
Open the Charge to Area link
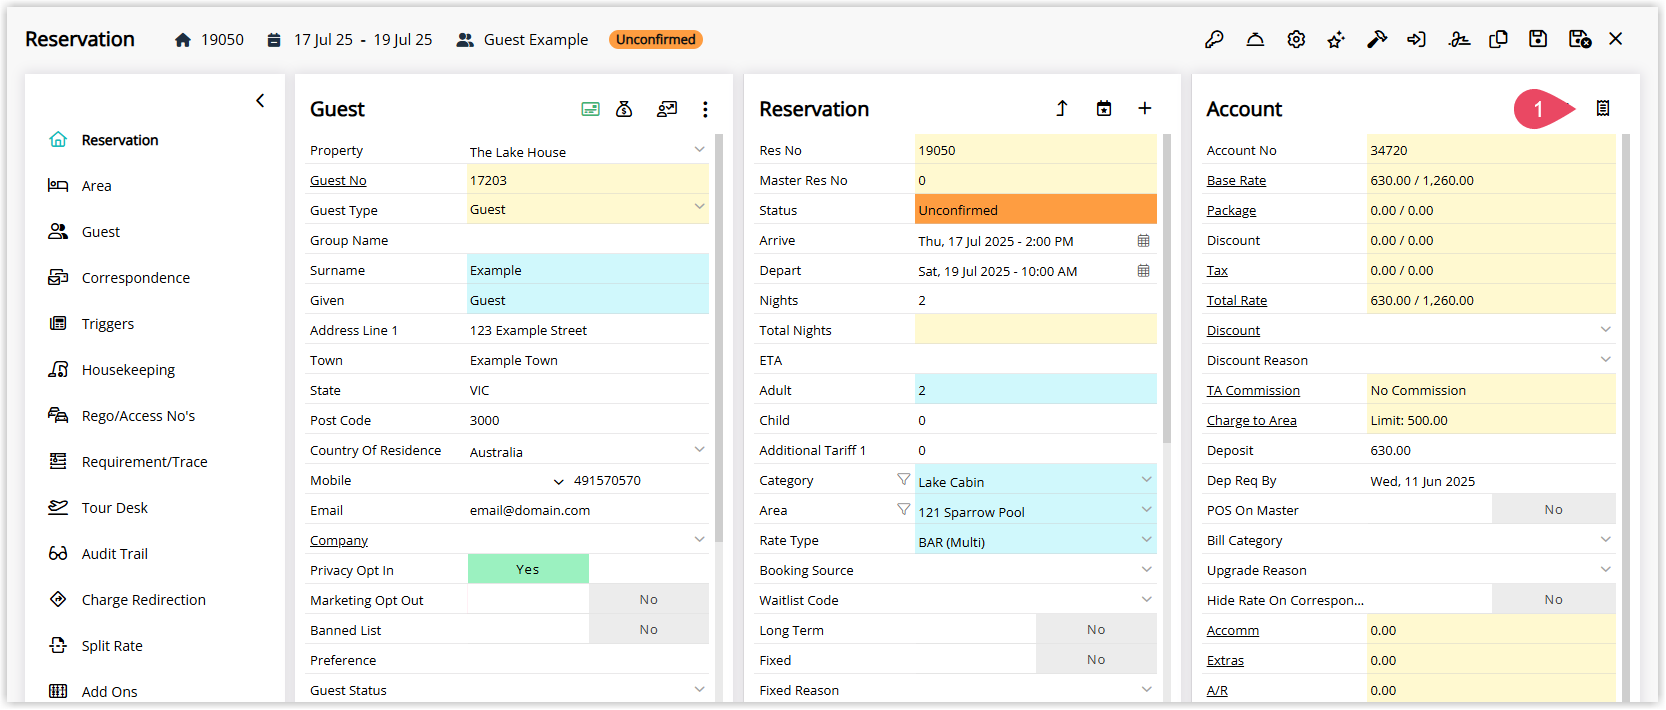click(x=1251, y=421)
